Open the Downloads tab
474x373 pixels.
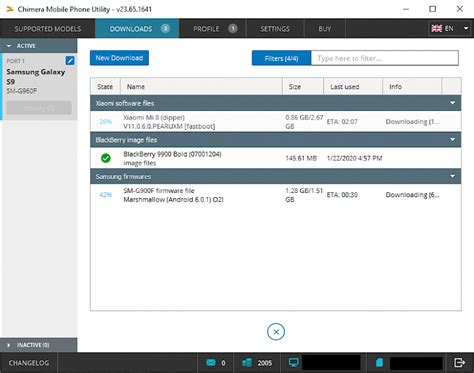tap(137, 29)
